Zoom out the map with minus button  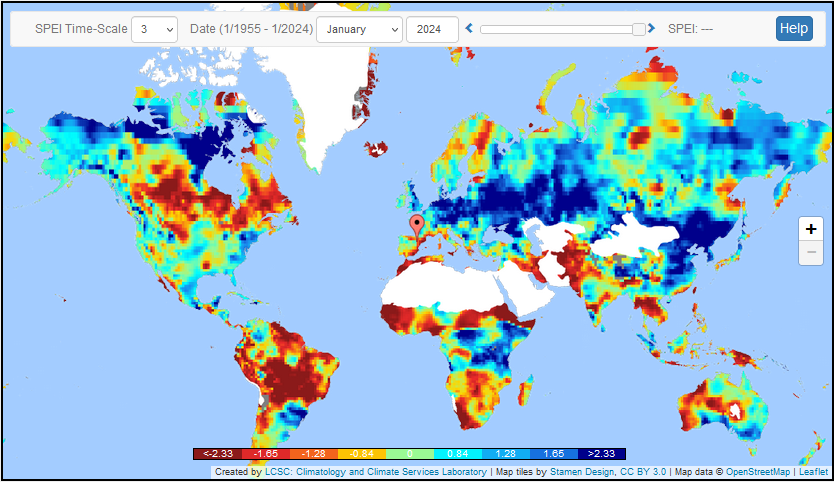tap(811, 253)
